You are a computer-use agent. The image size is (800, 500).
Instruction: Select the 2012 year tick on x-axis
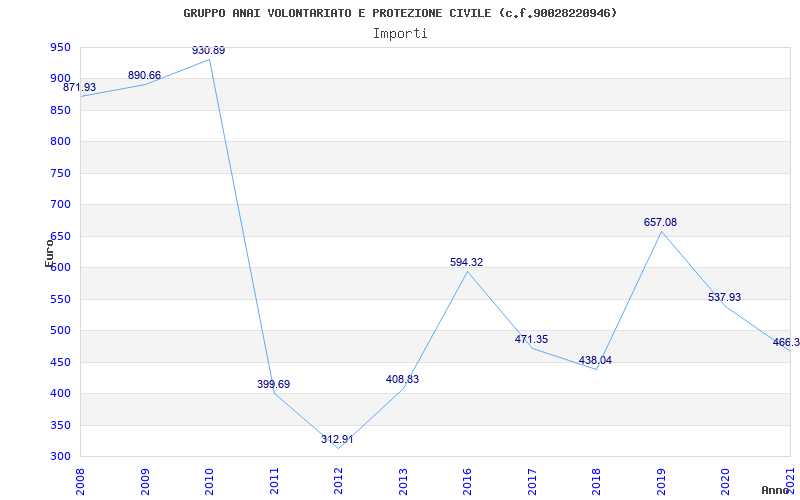[338, 477]
